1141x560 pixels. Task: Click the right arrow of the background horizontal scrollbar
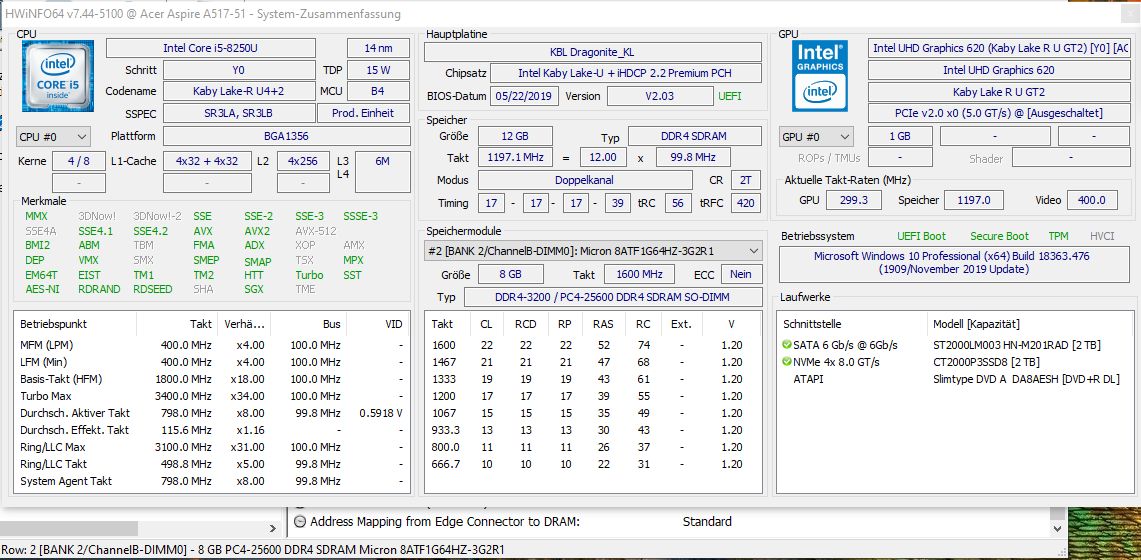[274, 529]
